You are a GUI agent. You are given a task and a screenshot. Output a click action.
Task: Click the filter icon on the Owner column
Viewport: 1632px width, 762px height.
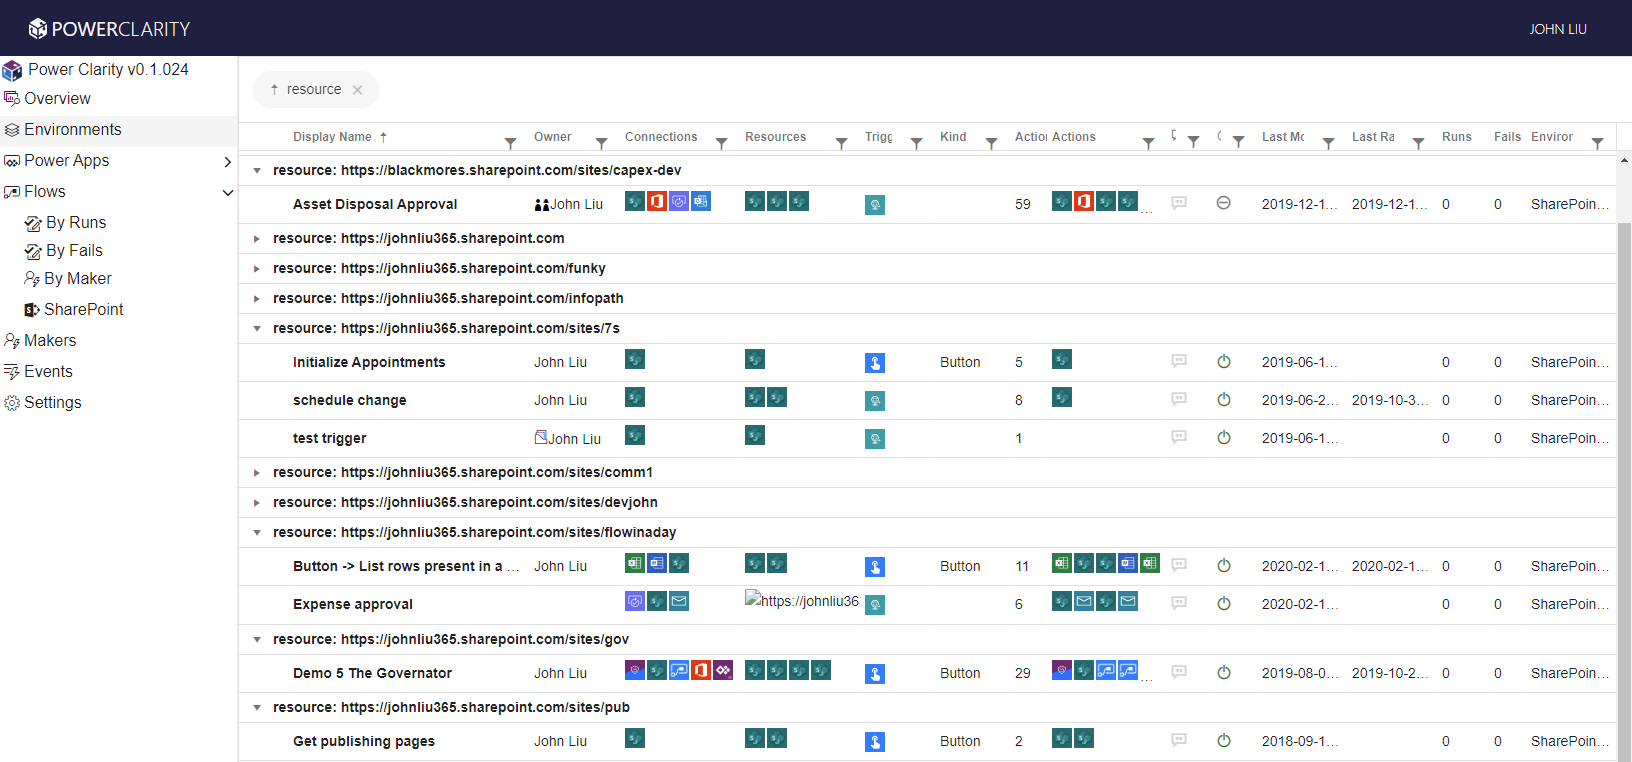601,143
